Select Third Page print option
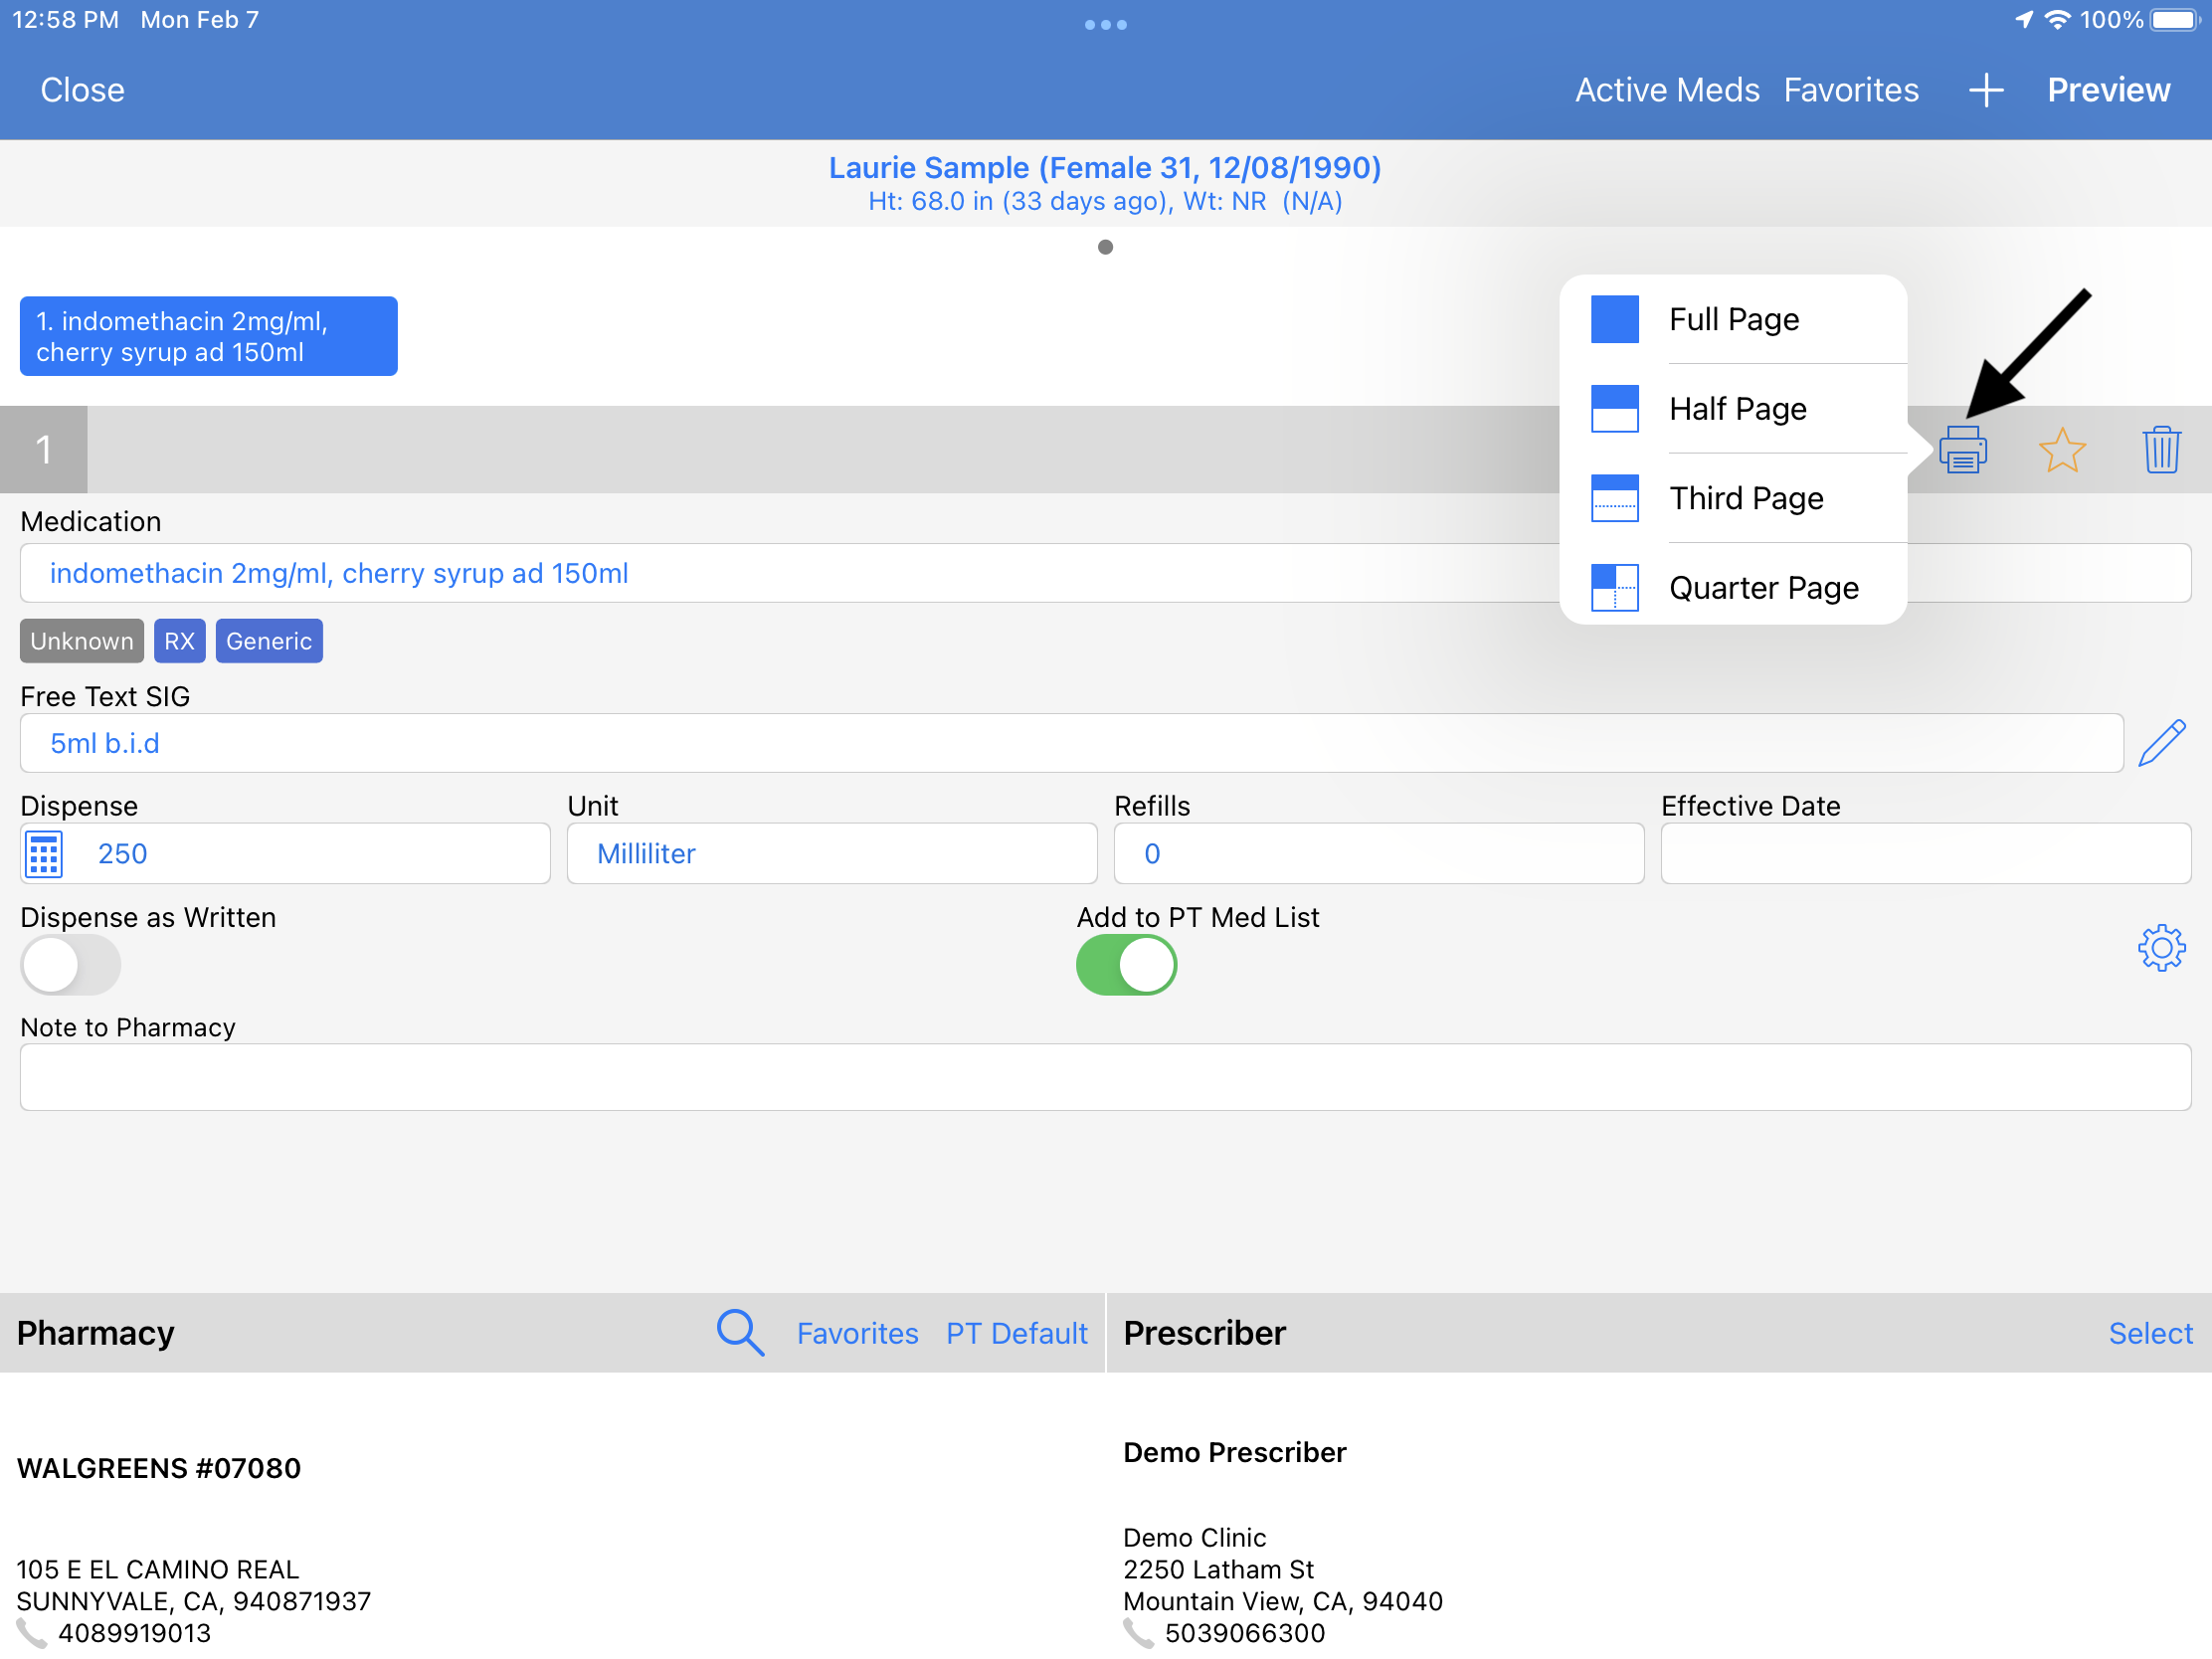This screenshot has height=1659, width=2212. [x=1733, y=498]
